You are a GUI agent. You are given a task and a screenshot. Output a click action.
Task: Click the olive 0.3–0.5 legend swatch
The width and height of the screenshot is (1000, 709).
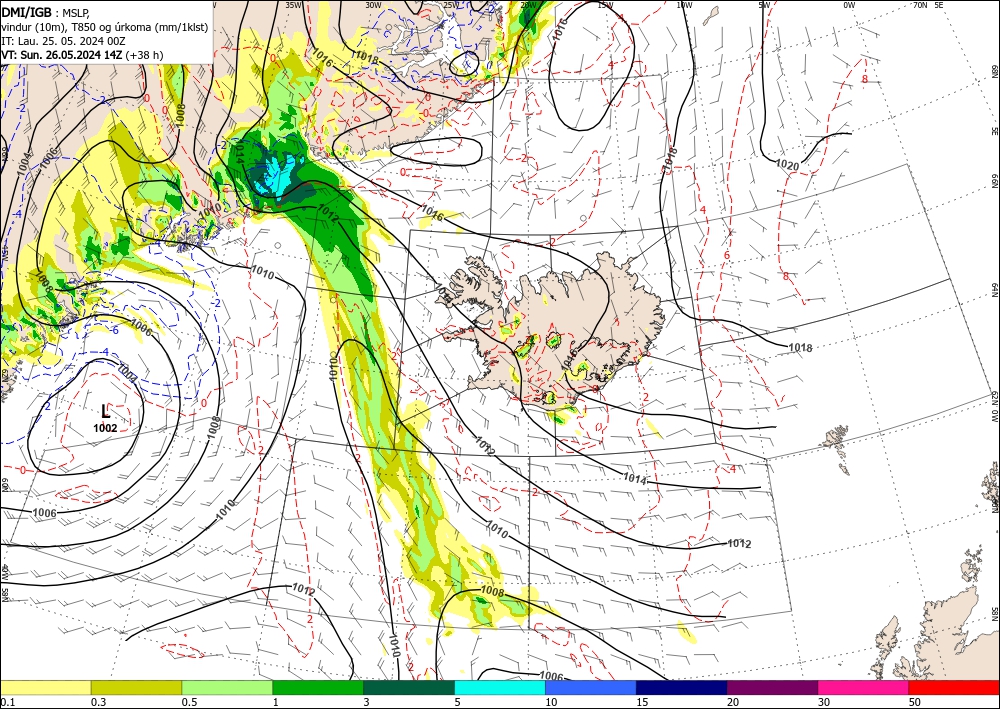136,687
